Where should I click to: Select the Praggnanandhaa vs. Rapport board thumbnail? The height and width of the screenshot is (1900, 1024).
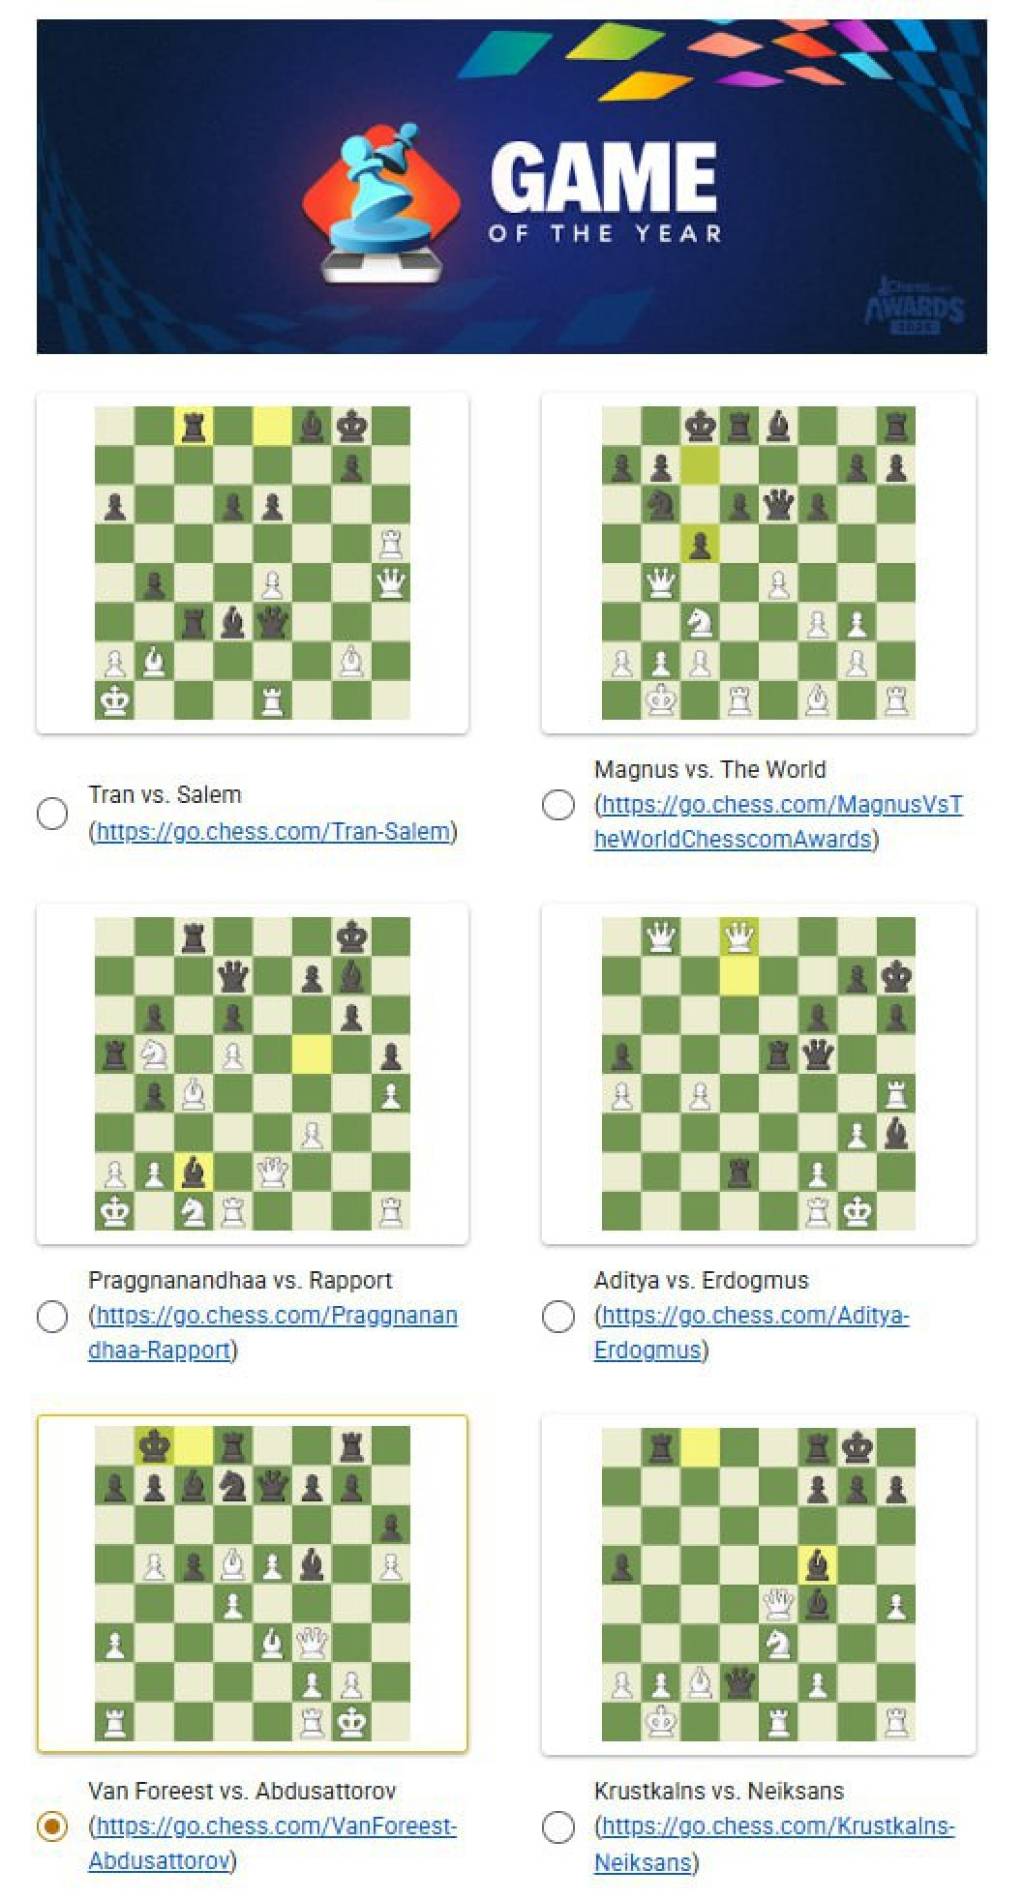click(252, 1073)
